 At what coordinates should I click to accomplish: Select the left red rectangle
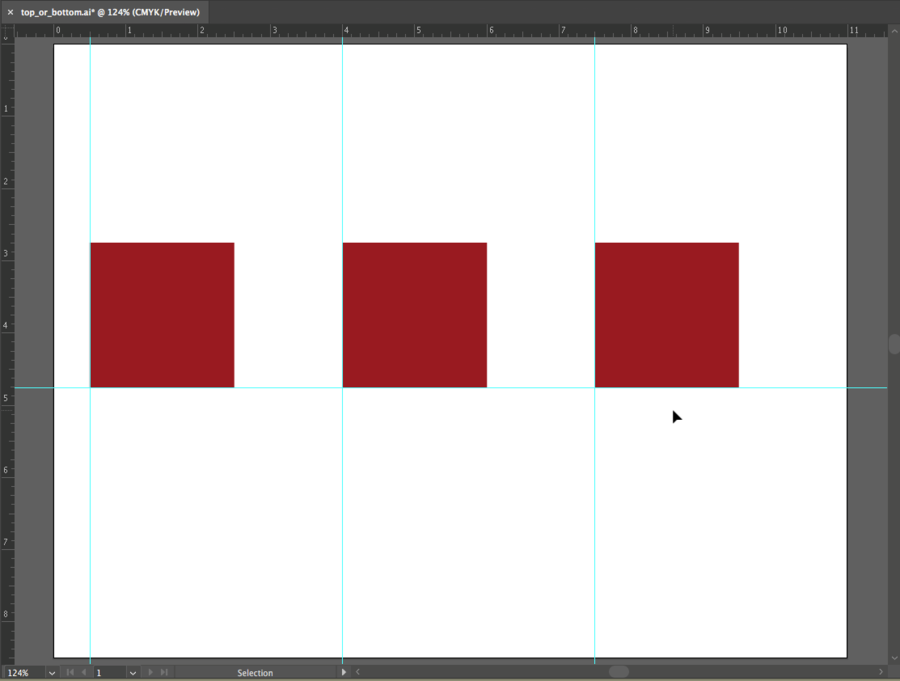[162, 315]
